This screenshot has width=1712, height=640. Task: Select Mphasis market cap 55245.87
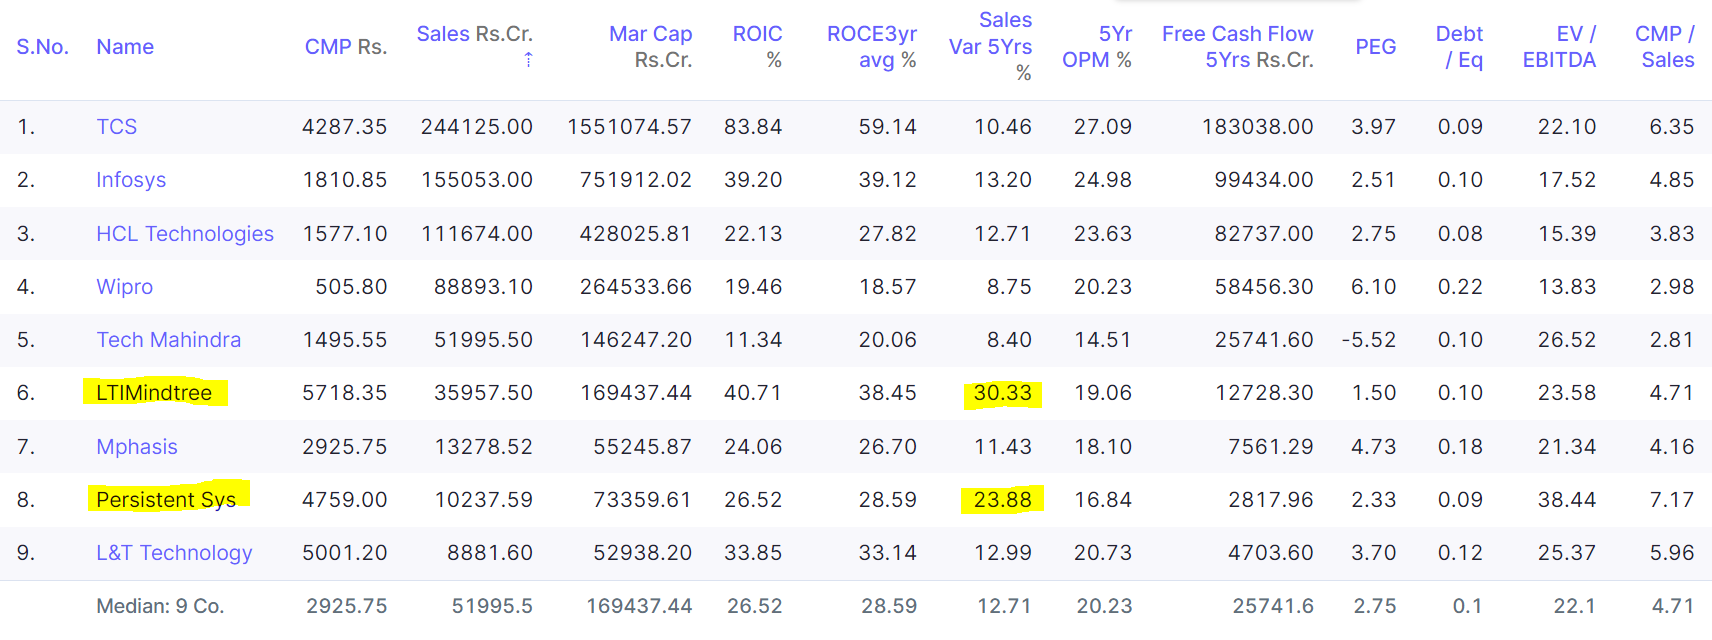click(x=642, y=447)
